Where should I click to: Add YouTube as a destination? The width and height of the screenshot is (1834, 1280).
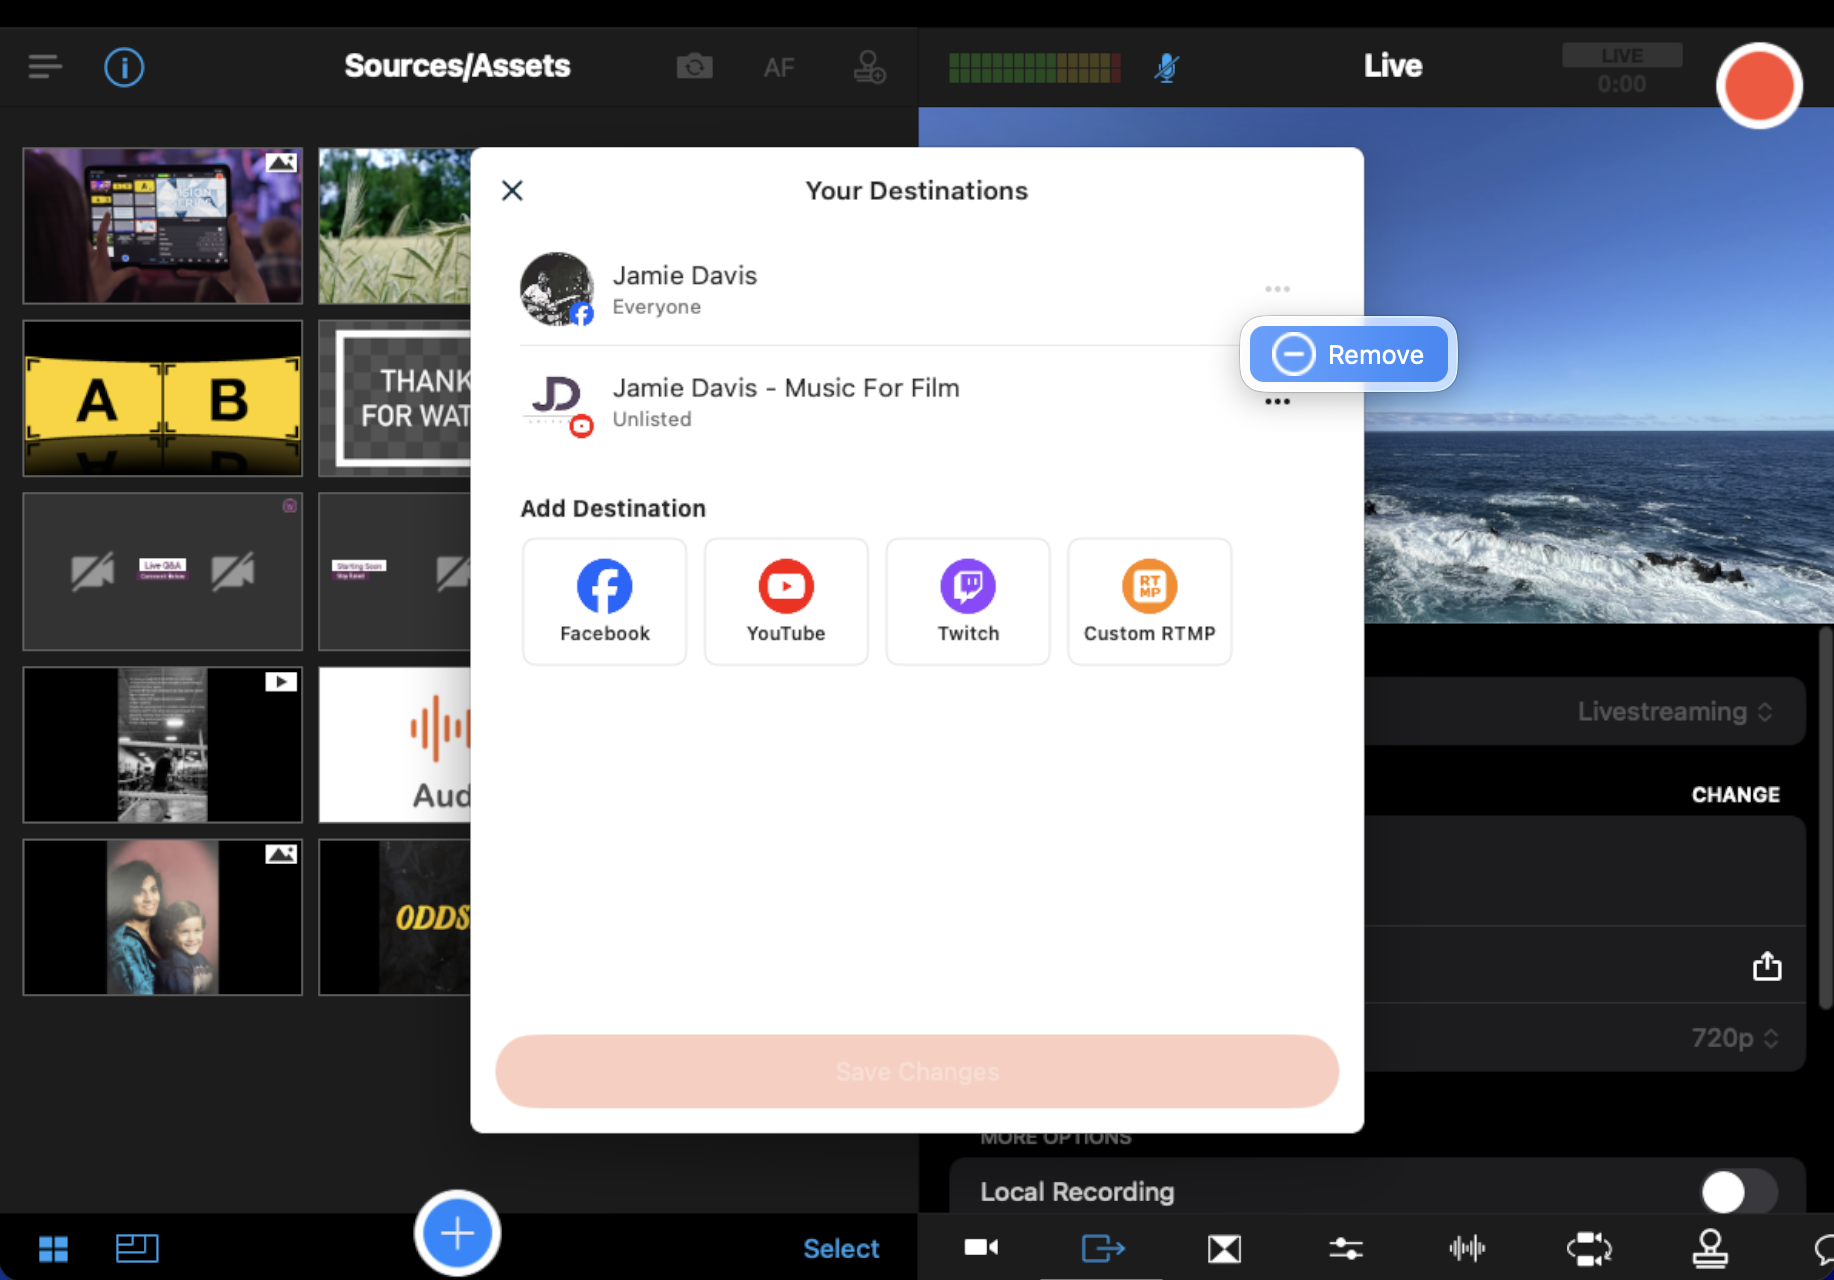coord(786,601)
